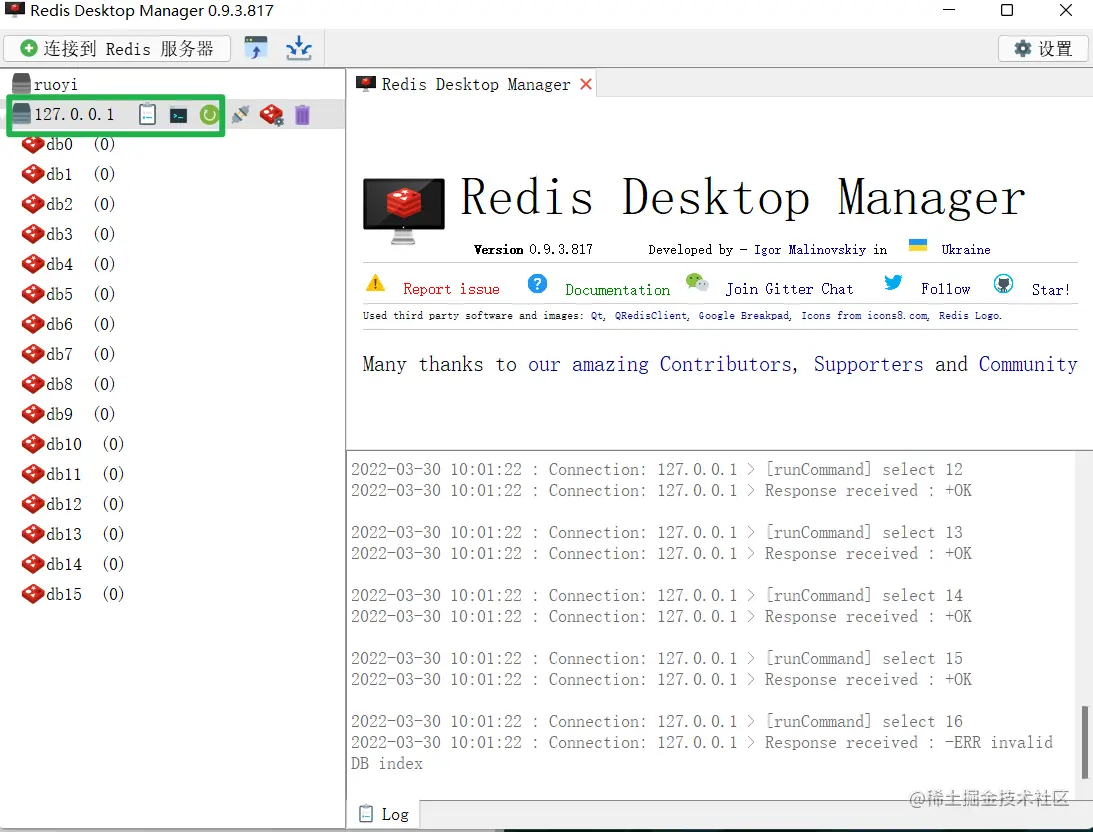Select database db0 in the tree
This screenshot has width=1093, height=832.
(68, 144)
